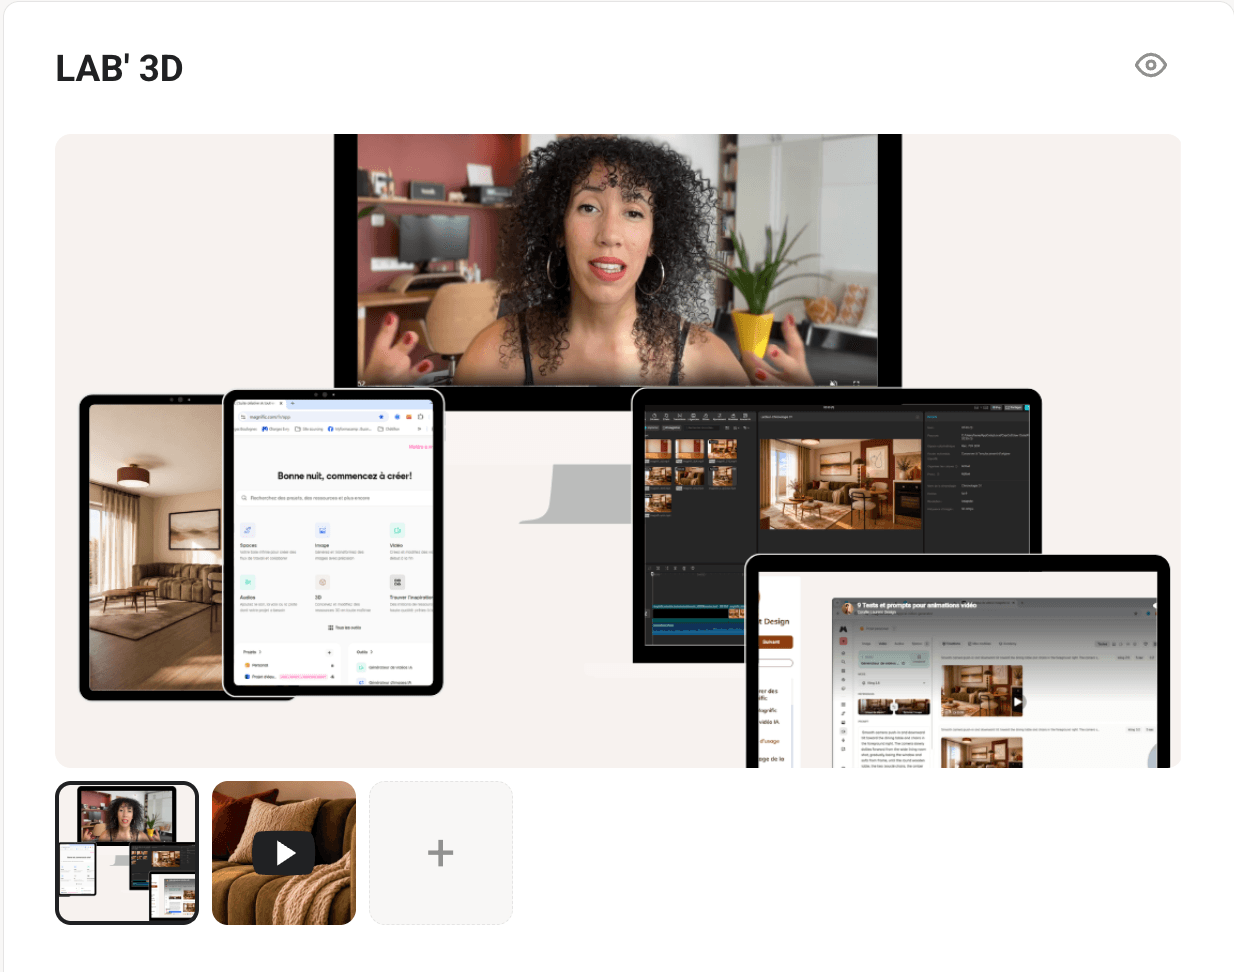This screenshot has width=1234, height=972.
Task: Click the Spaces icon on the tablet
Action: (x=247, y=530)
